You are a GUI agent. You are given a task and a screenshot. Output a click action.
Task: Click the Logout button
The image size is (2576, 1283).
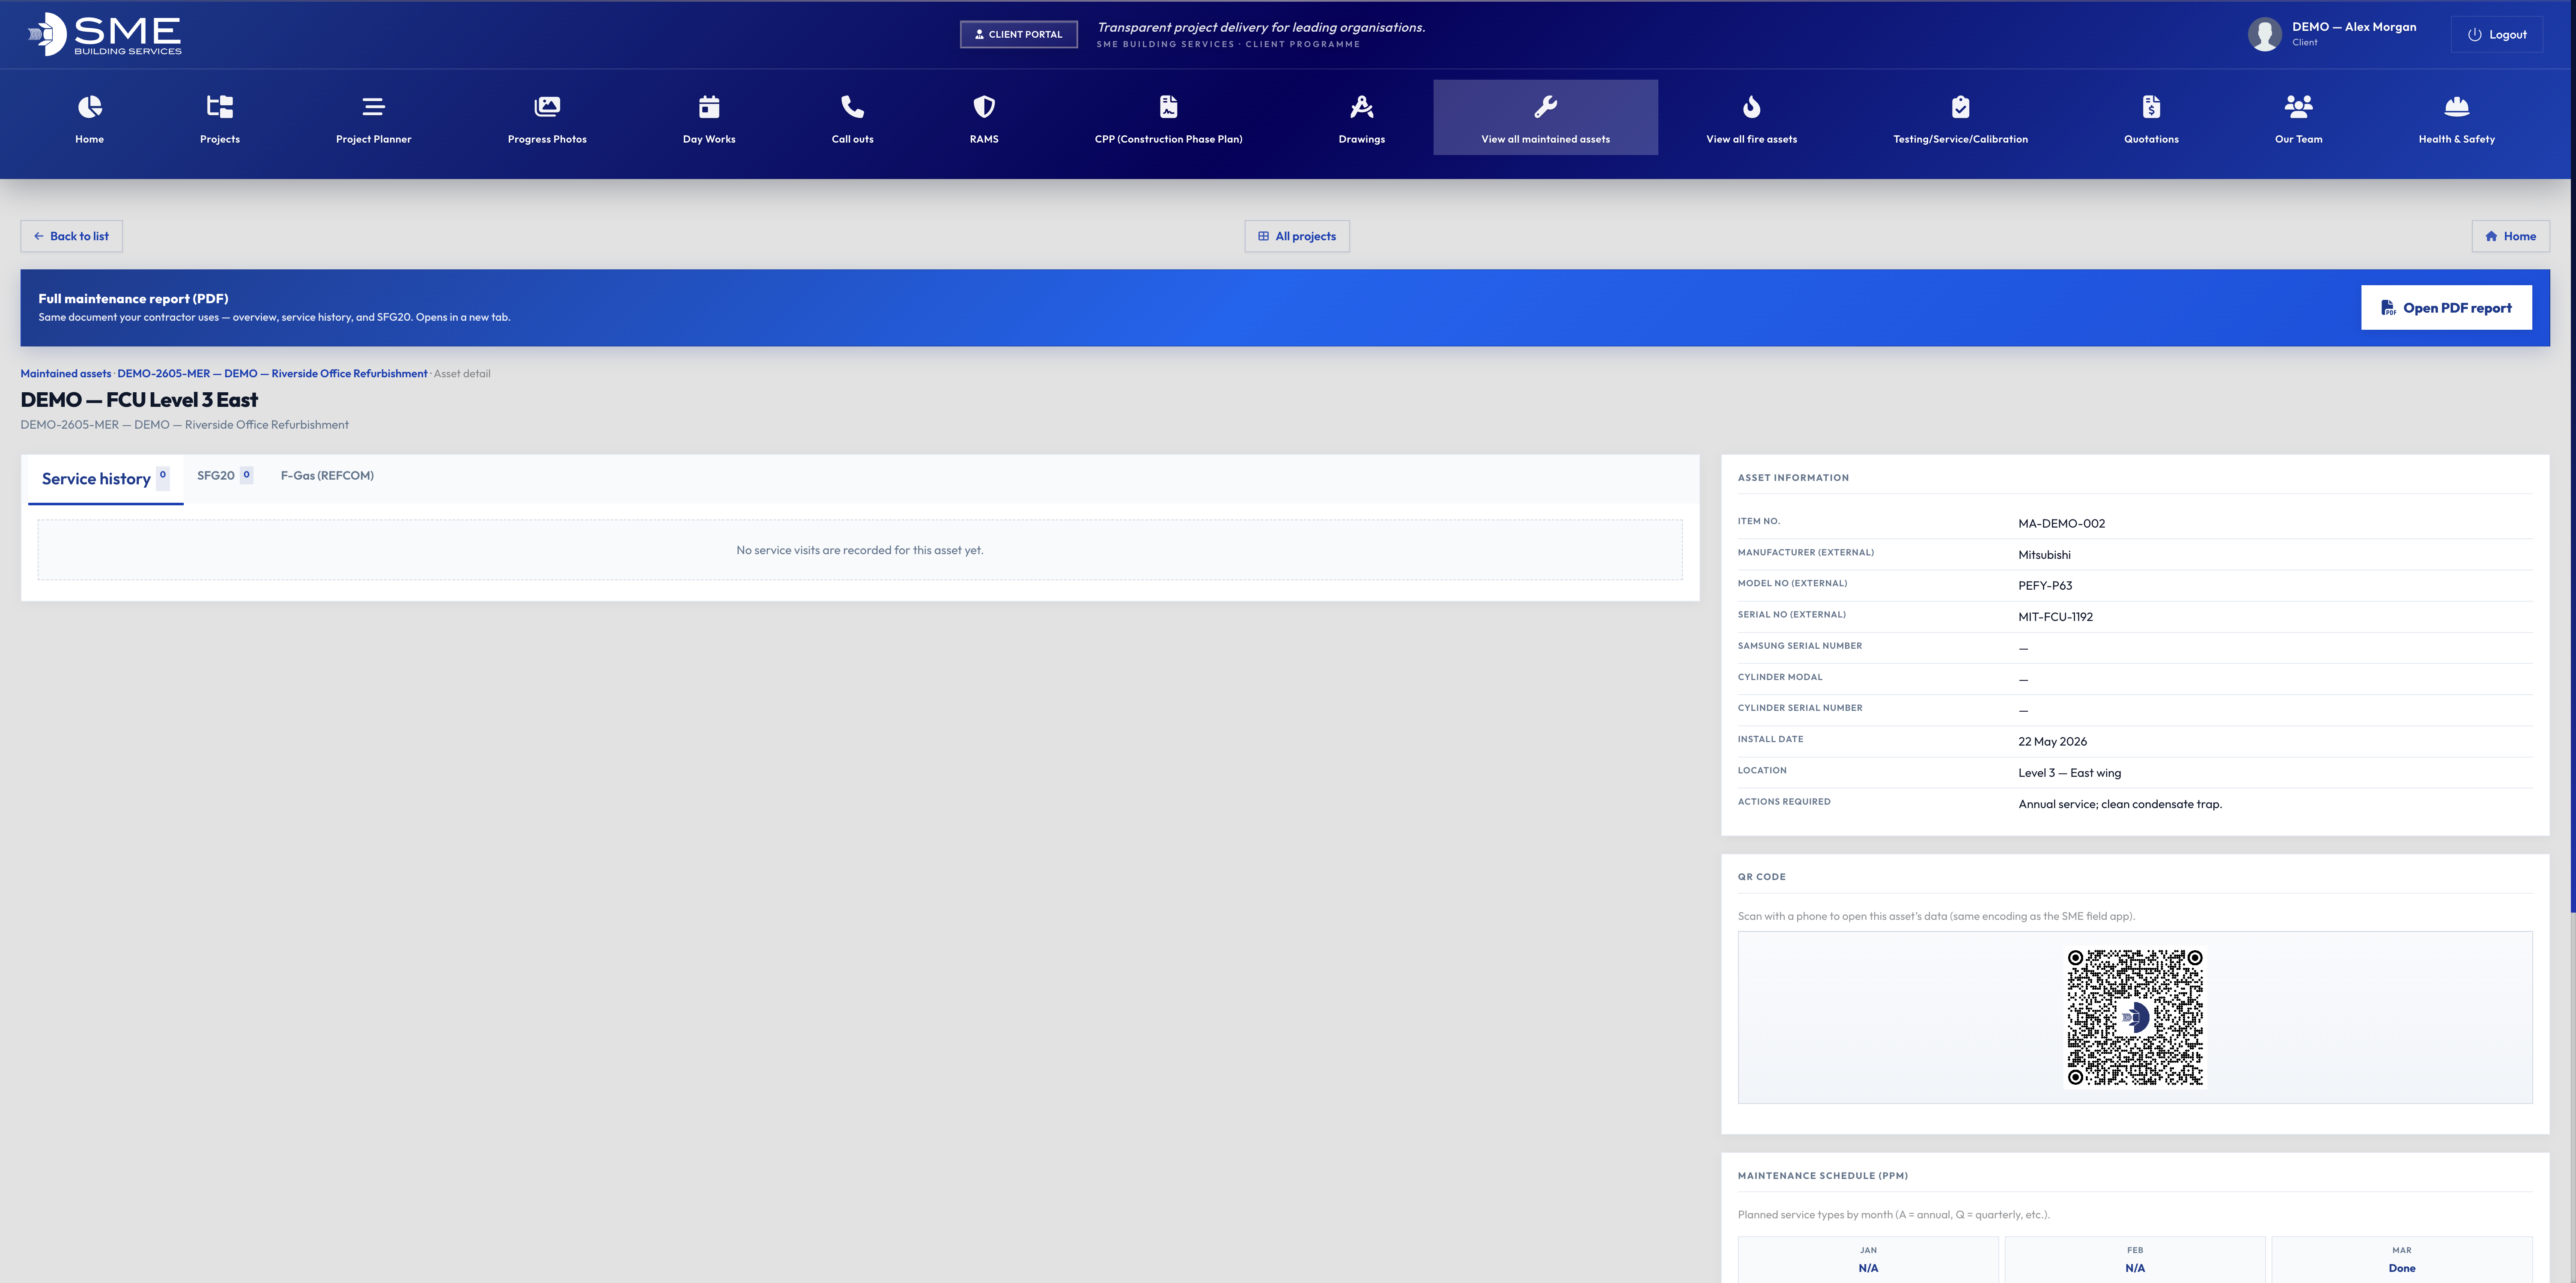coord(2497,34)
